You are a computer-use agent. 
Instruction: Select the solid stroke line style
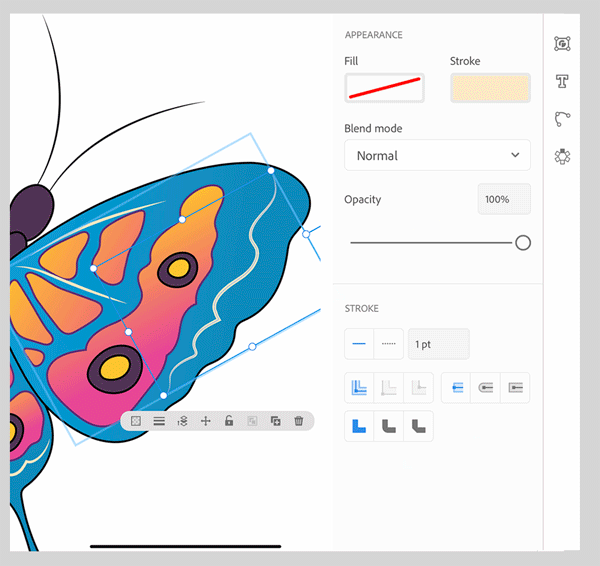(x=360, y=344)
